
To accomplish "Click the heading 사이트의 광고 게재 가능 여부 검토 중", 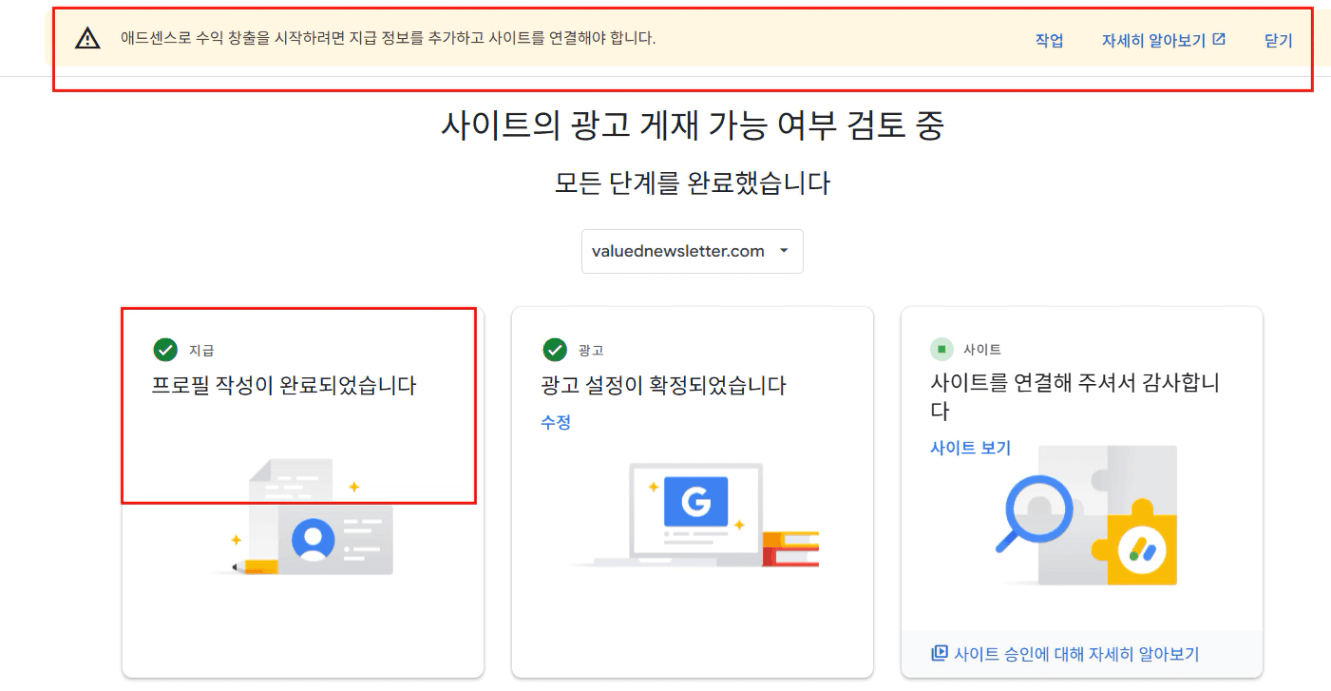I will coord(692,126).
